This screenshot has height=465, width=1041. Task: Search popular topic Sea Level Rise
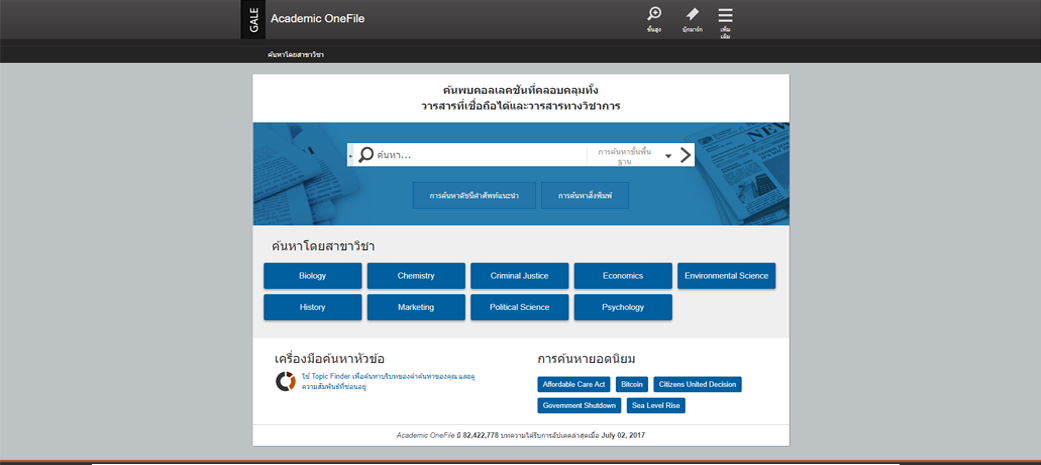(x=656, y=405)
